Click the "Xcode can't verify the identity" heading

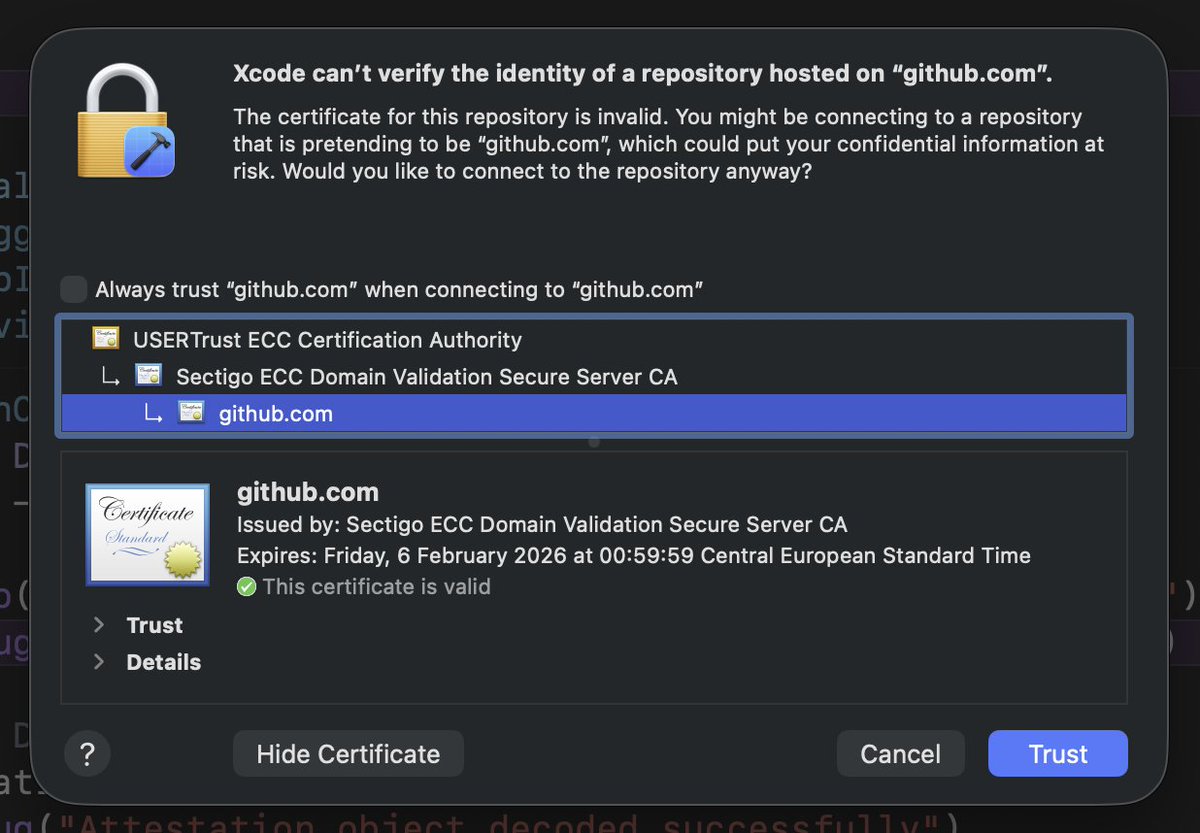[642, 74]
